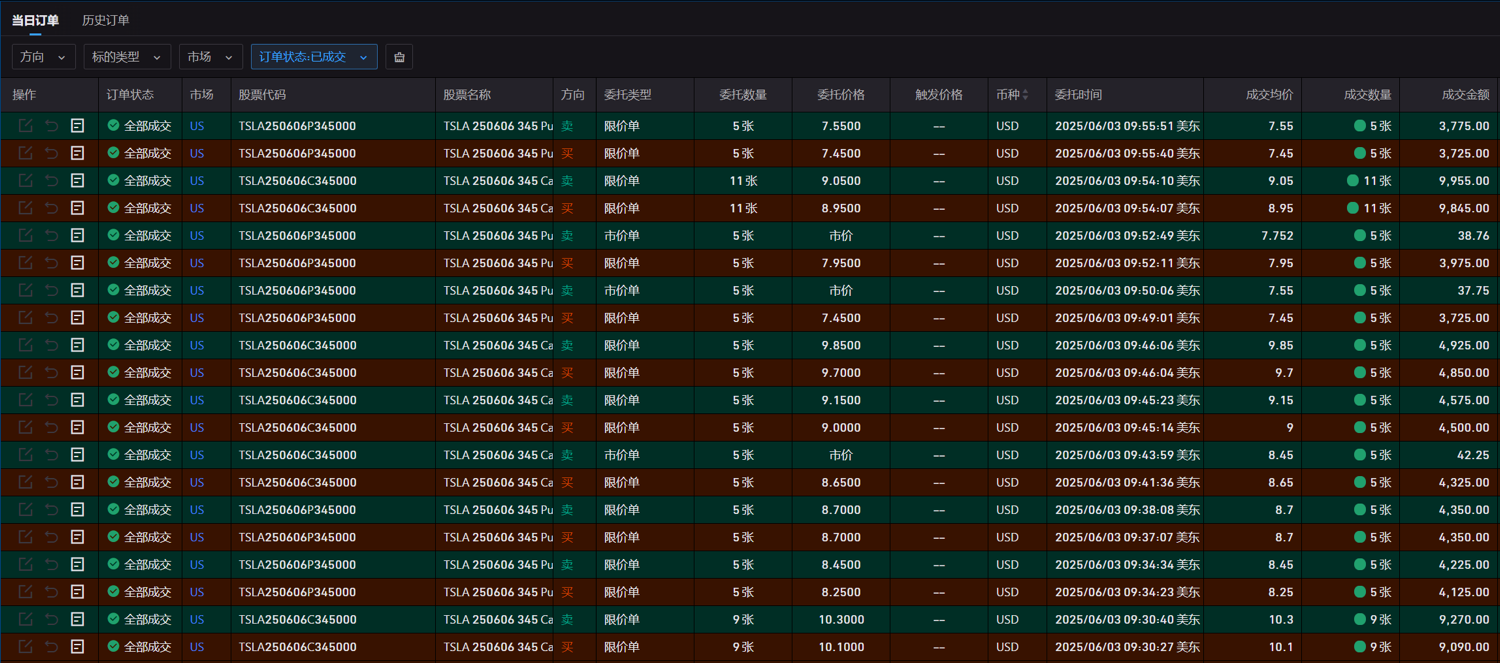Open the 订单状态:已成交 dropdown
This screenshot has height=663, width=1500.
point(314,57)
